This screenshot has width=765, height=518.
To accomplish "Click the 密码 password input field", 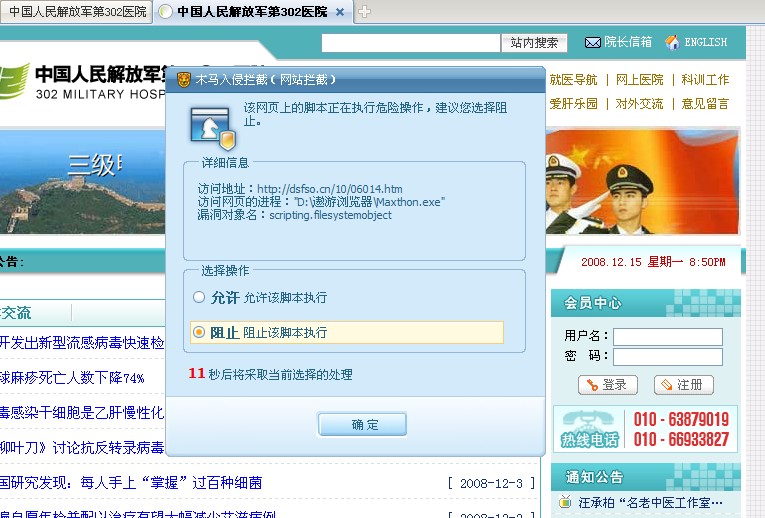I will [668, 357].
